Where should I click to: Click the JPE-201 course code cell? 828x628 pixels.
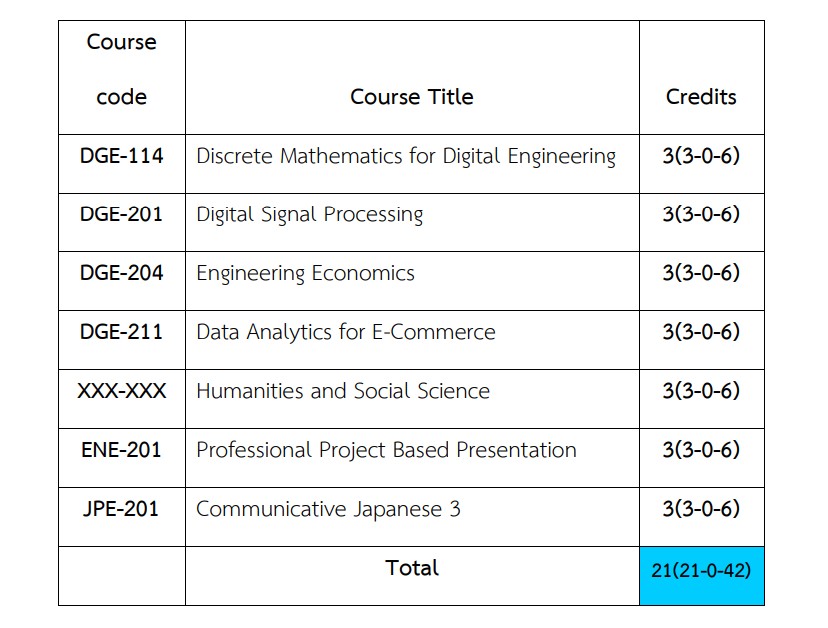(x=122, y=509)
